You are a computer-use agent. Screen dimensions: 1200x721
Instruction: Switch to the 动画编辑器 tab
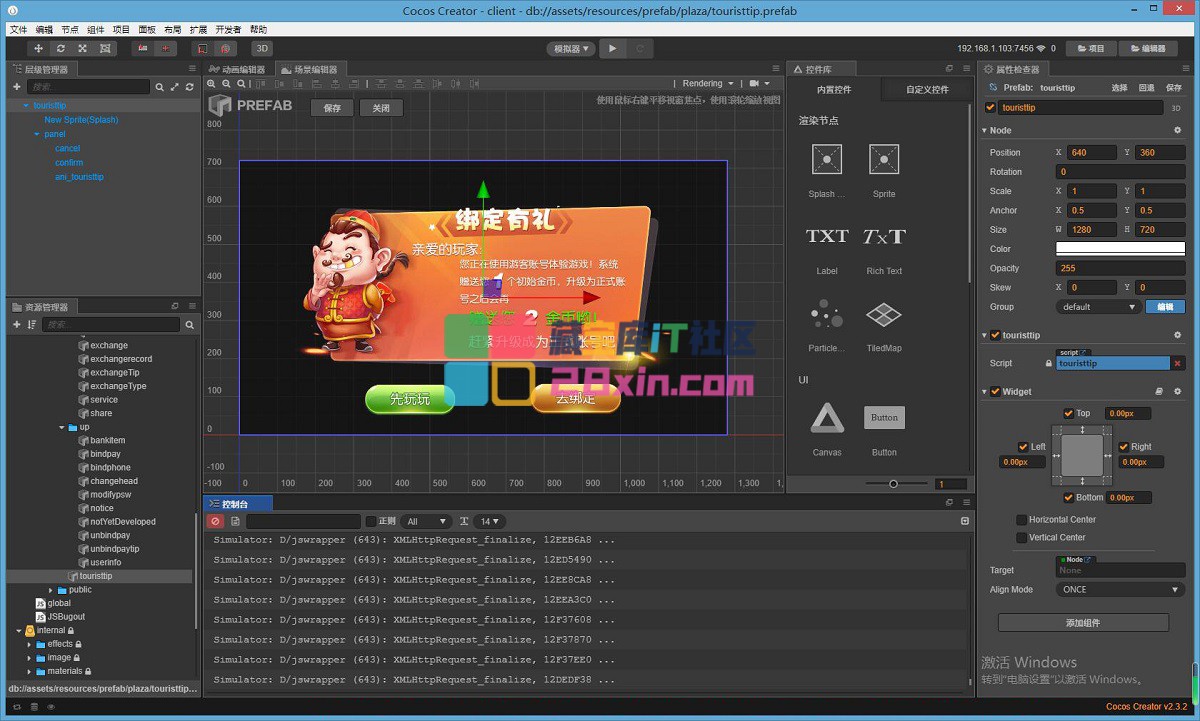(238, 70)
